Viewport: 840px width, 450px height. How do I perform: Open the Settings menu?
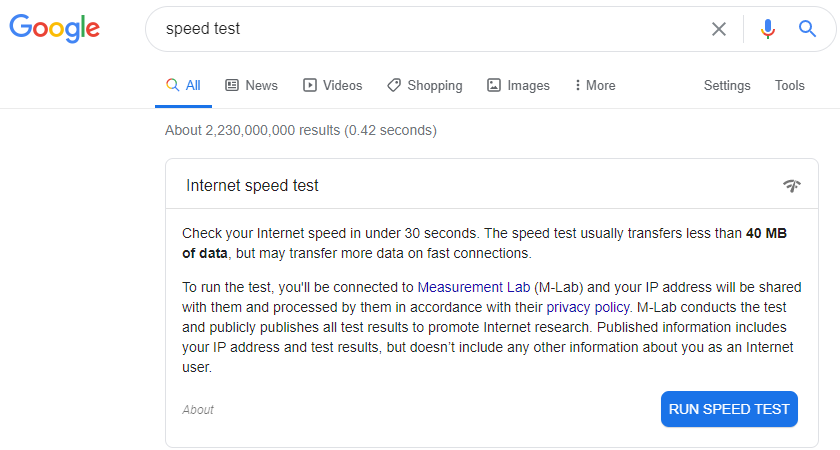point(727,86)
